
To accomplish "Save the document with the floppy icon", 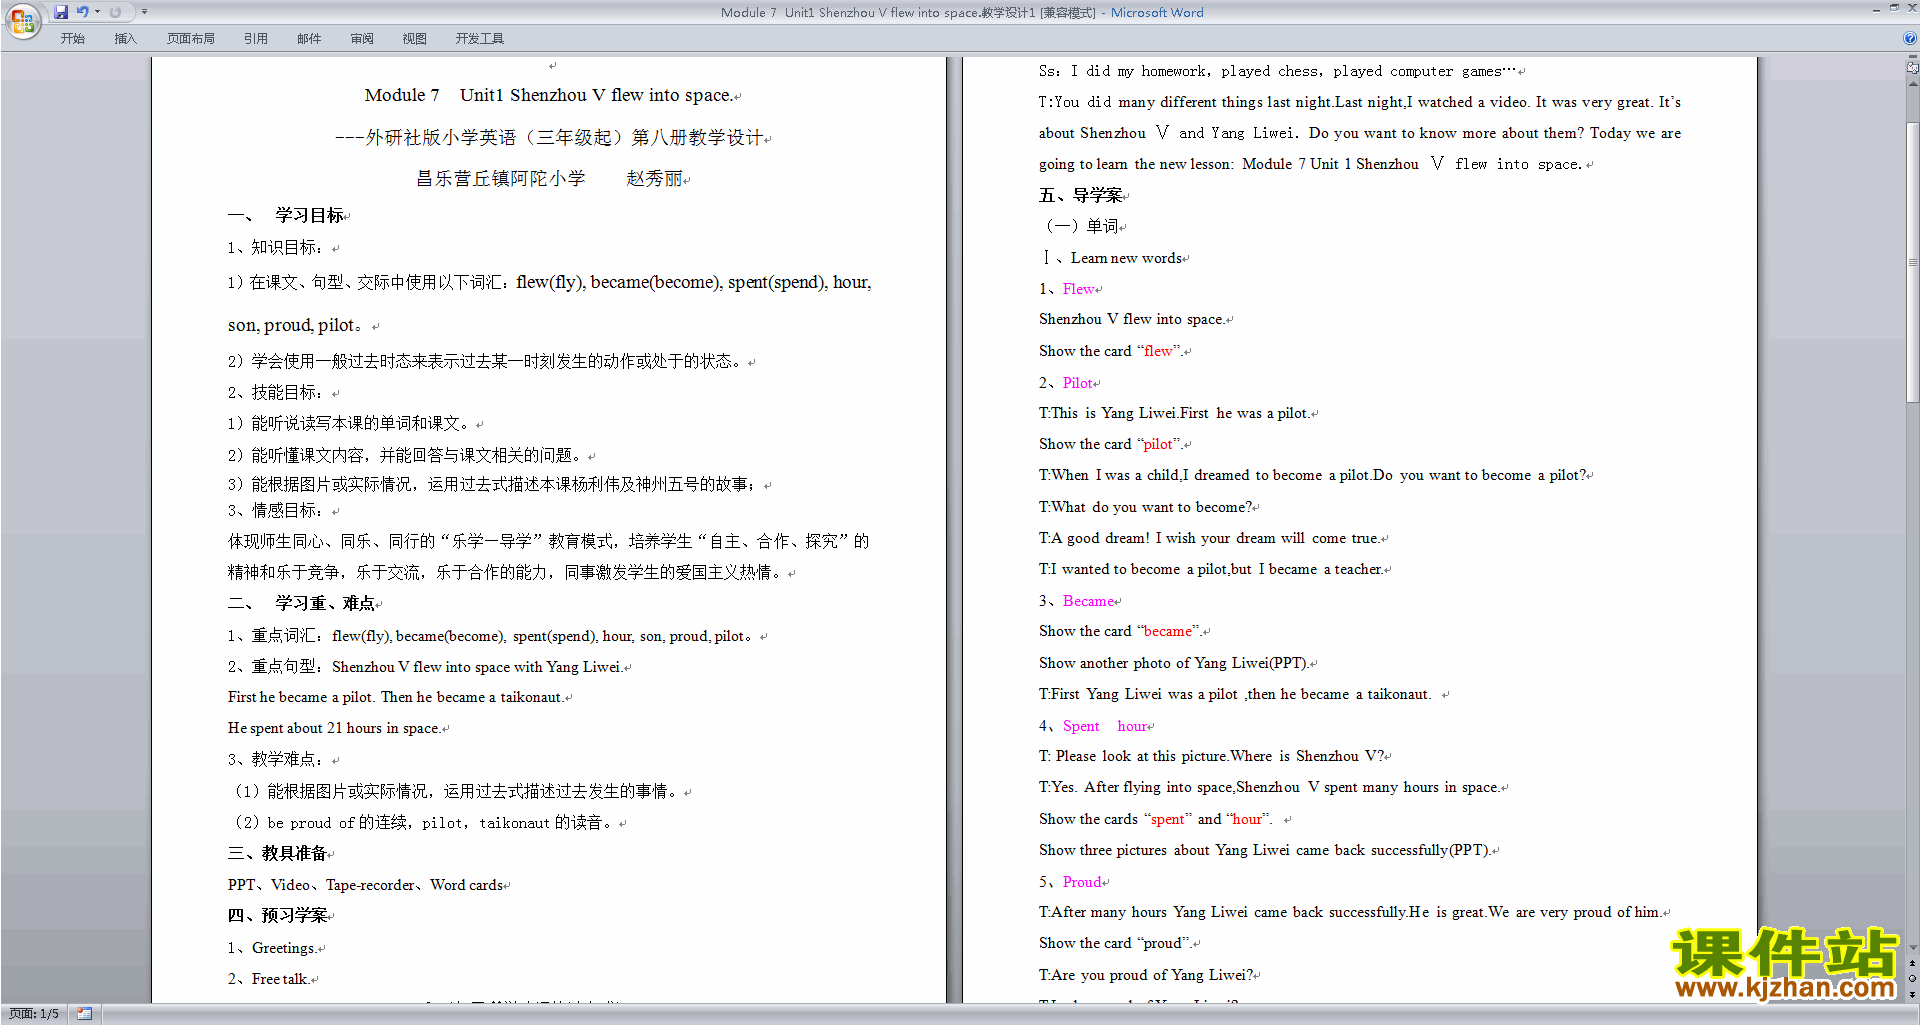I will pyautogui.click(x=61, y=12).
